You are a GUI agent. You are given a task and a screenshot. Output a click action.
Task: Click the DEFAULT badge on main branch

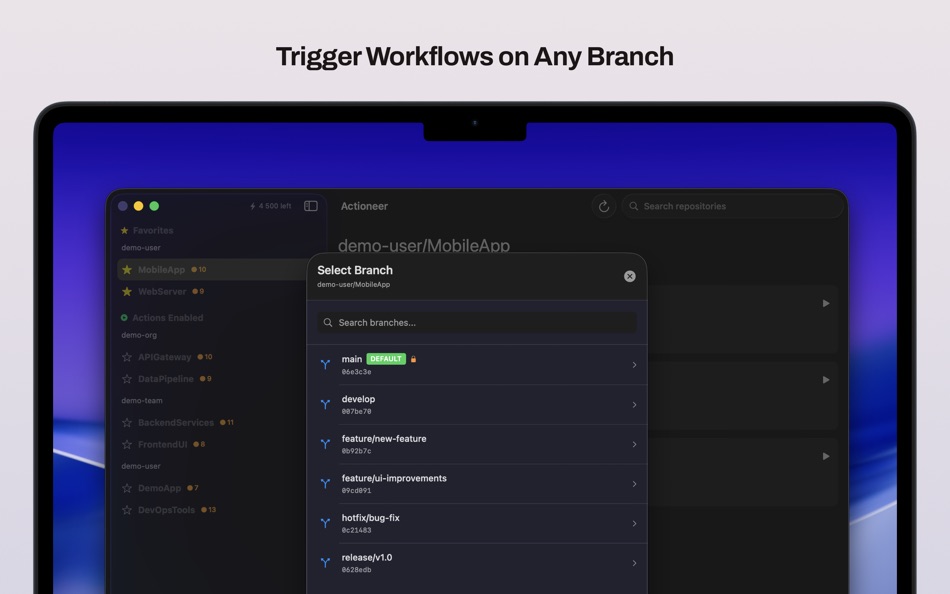click(387, 357)
